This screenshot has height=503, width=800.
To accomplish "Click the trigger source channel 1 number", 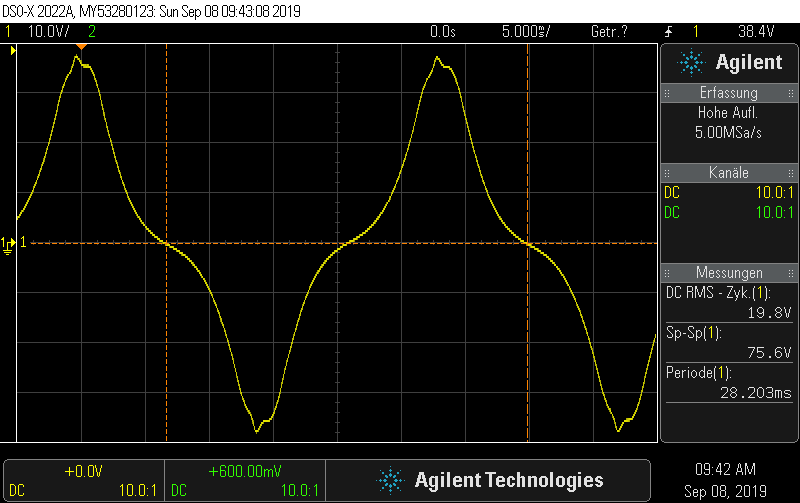I will click(695, 32).
